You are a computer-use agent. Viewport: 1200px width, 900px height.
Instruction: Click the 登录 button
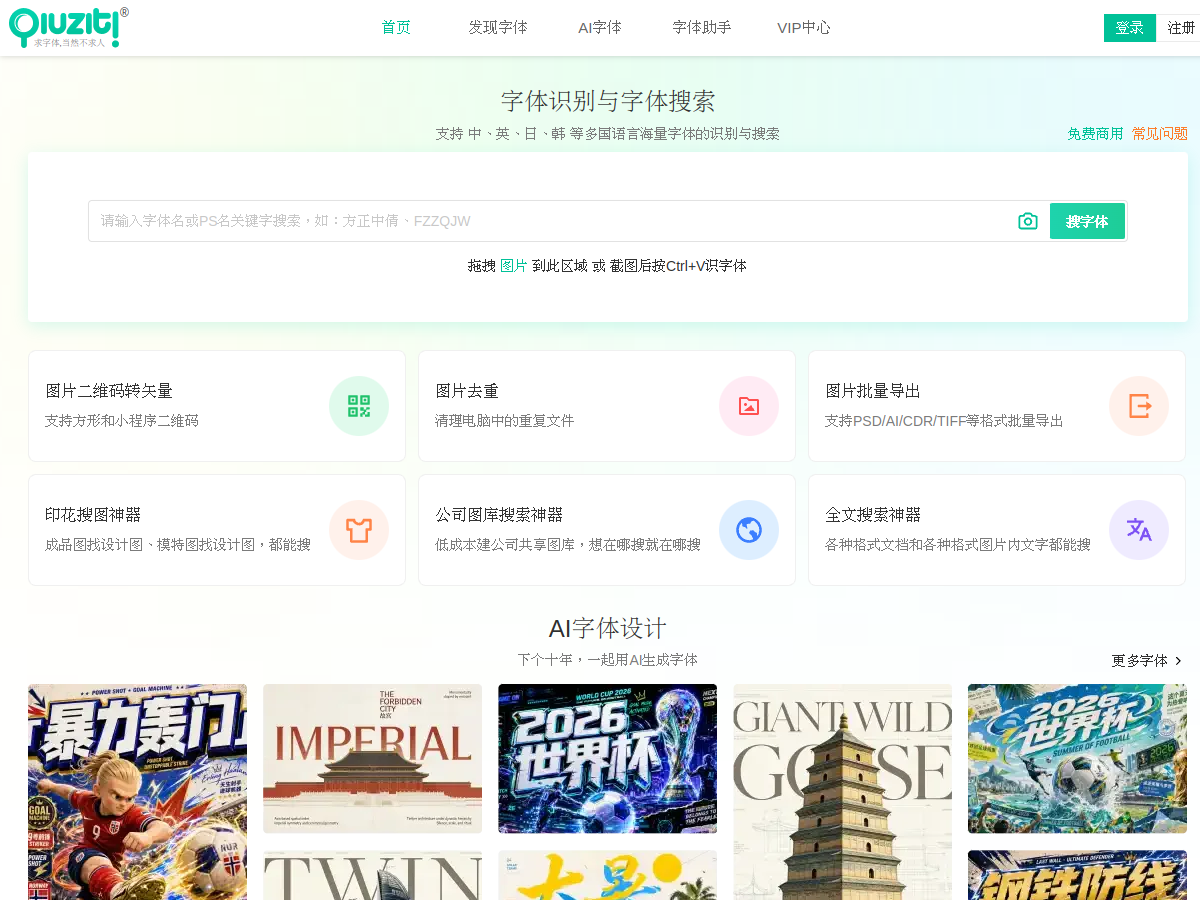[x=1130, y=28]
